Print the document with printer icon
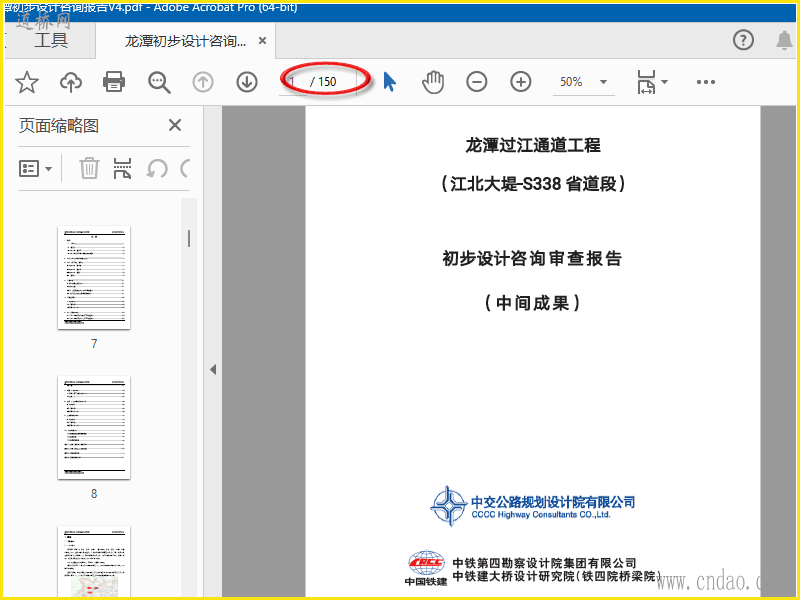The width and height of the screenshot is (800, 600). pyautogui.click(x=114, y=82)
